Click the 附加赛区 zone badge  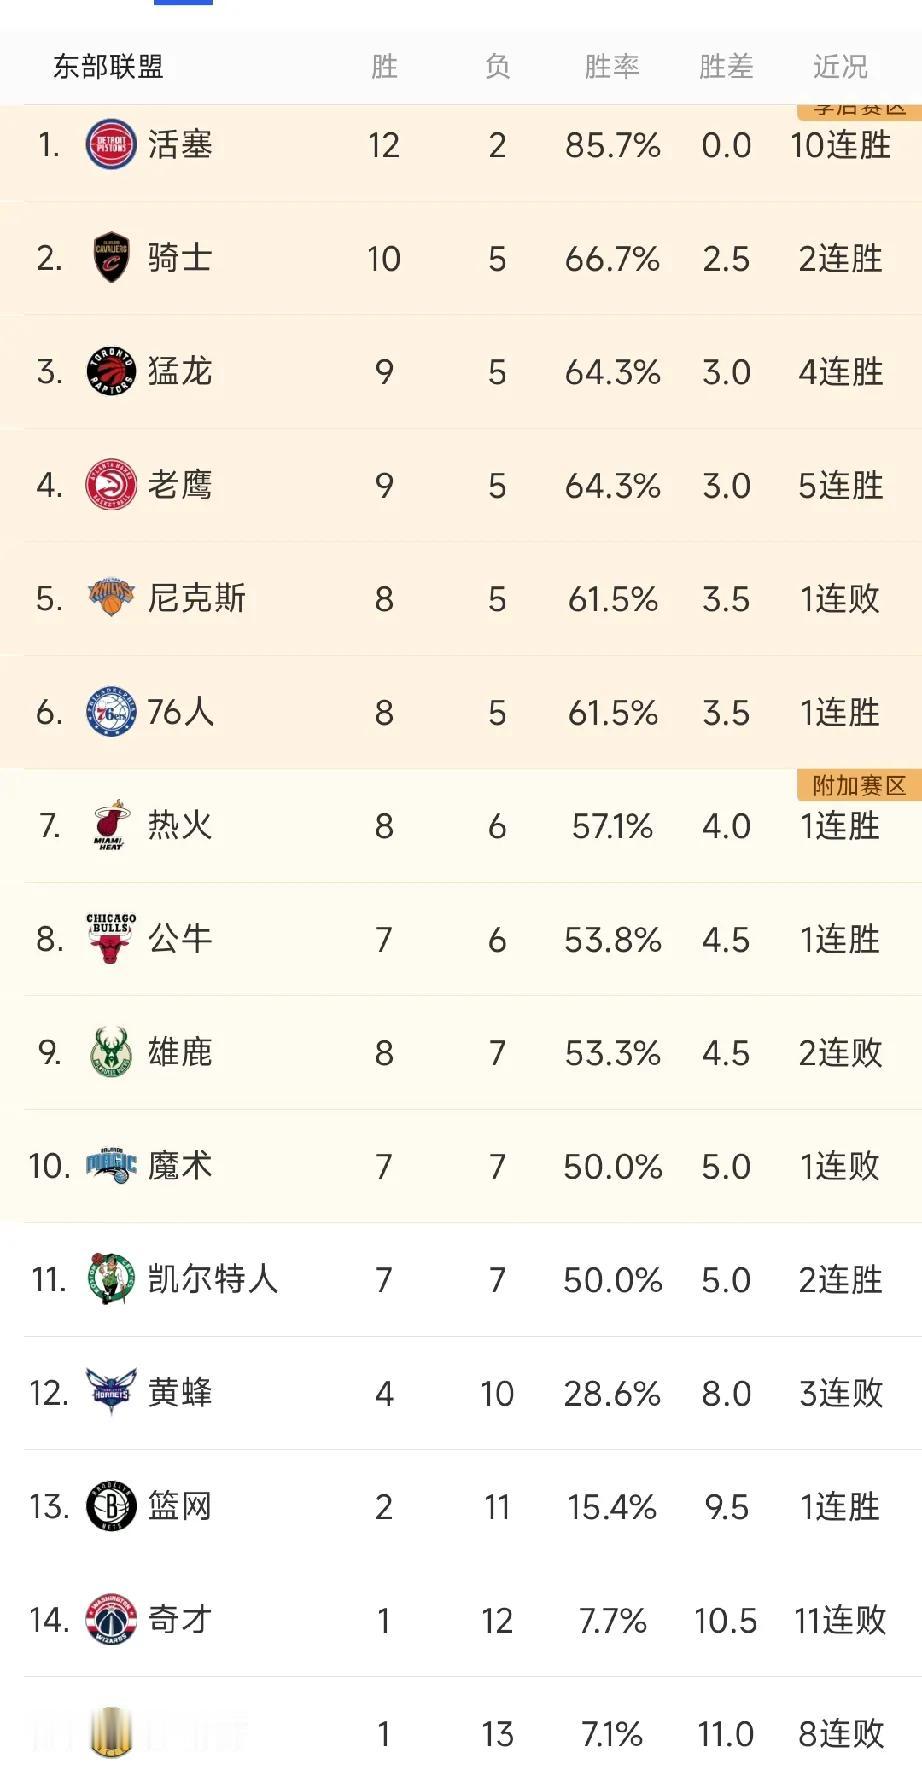click(x=858, y=786)
